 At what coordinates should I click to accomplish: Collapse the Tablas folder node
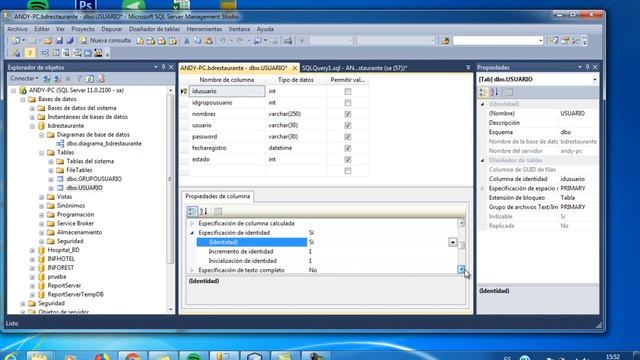click(42, 153)
